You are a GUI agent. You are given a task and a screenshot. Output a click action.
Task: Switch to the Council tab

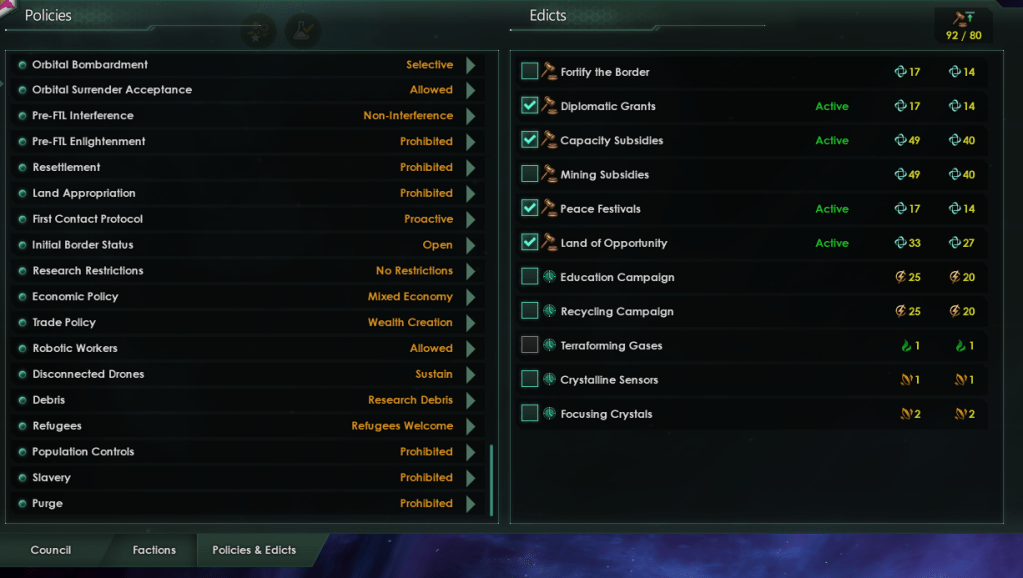(51, 550)
